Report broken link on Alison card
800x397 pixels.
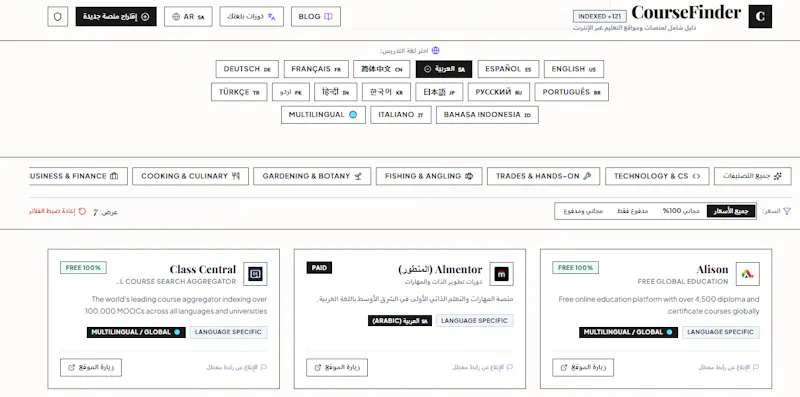point(729,367)
